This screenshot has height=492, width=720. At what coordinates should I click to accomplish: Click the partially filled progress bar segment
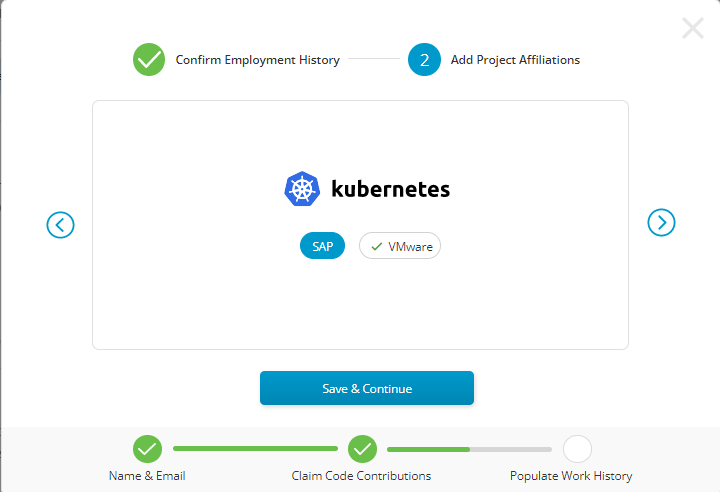[469, 449]
